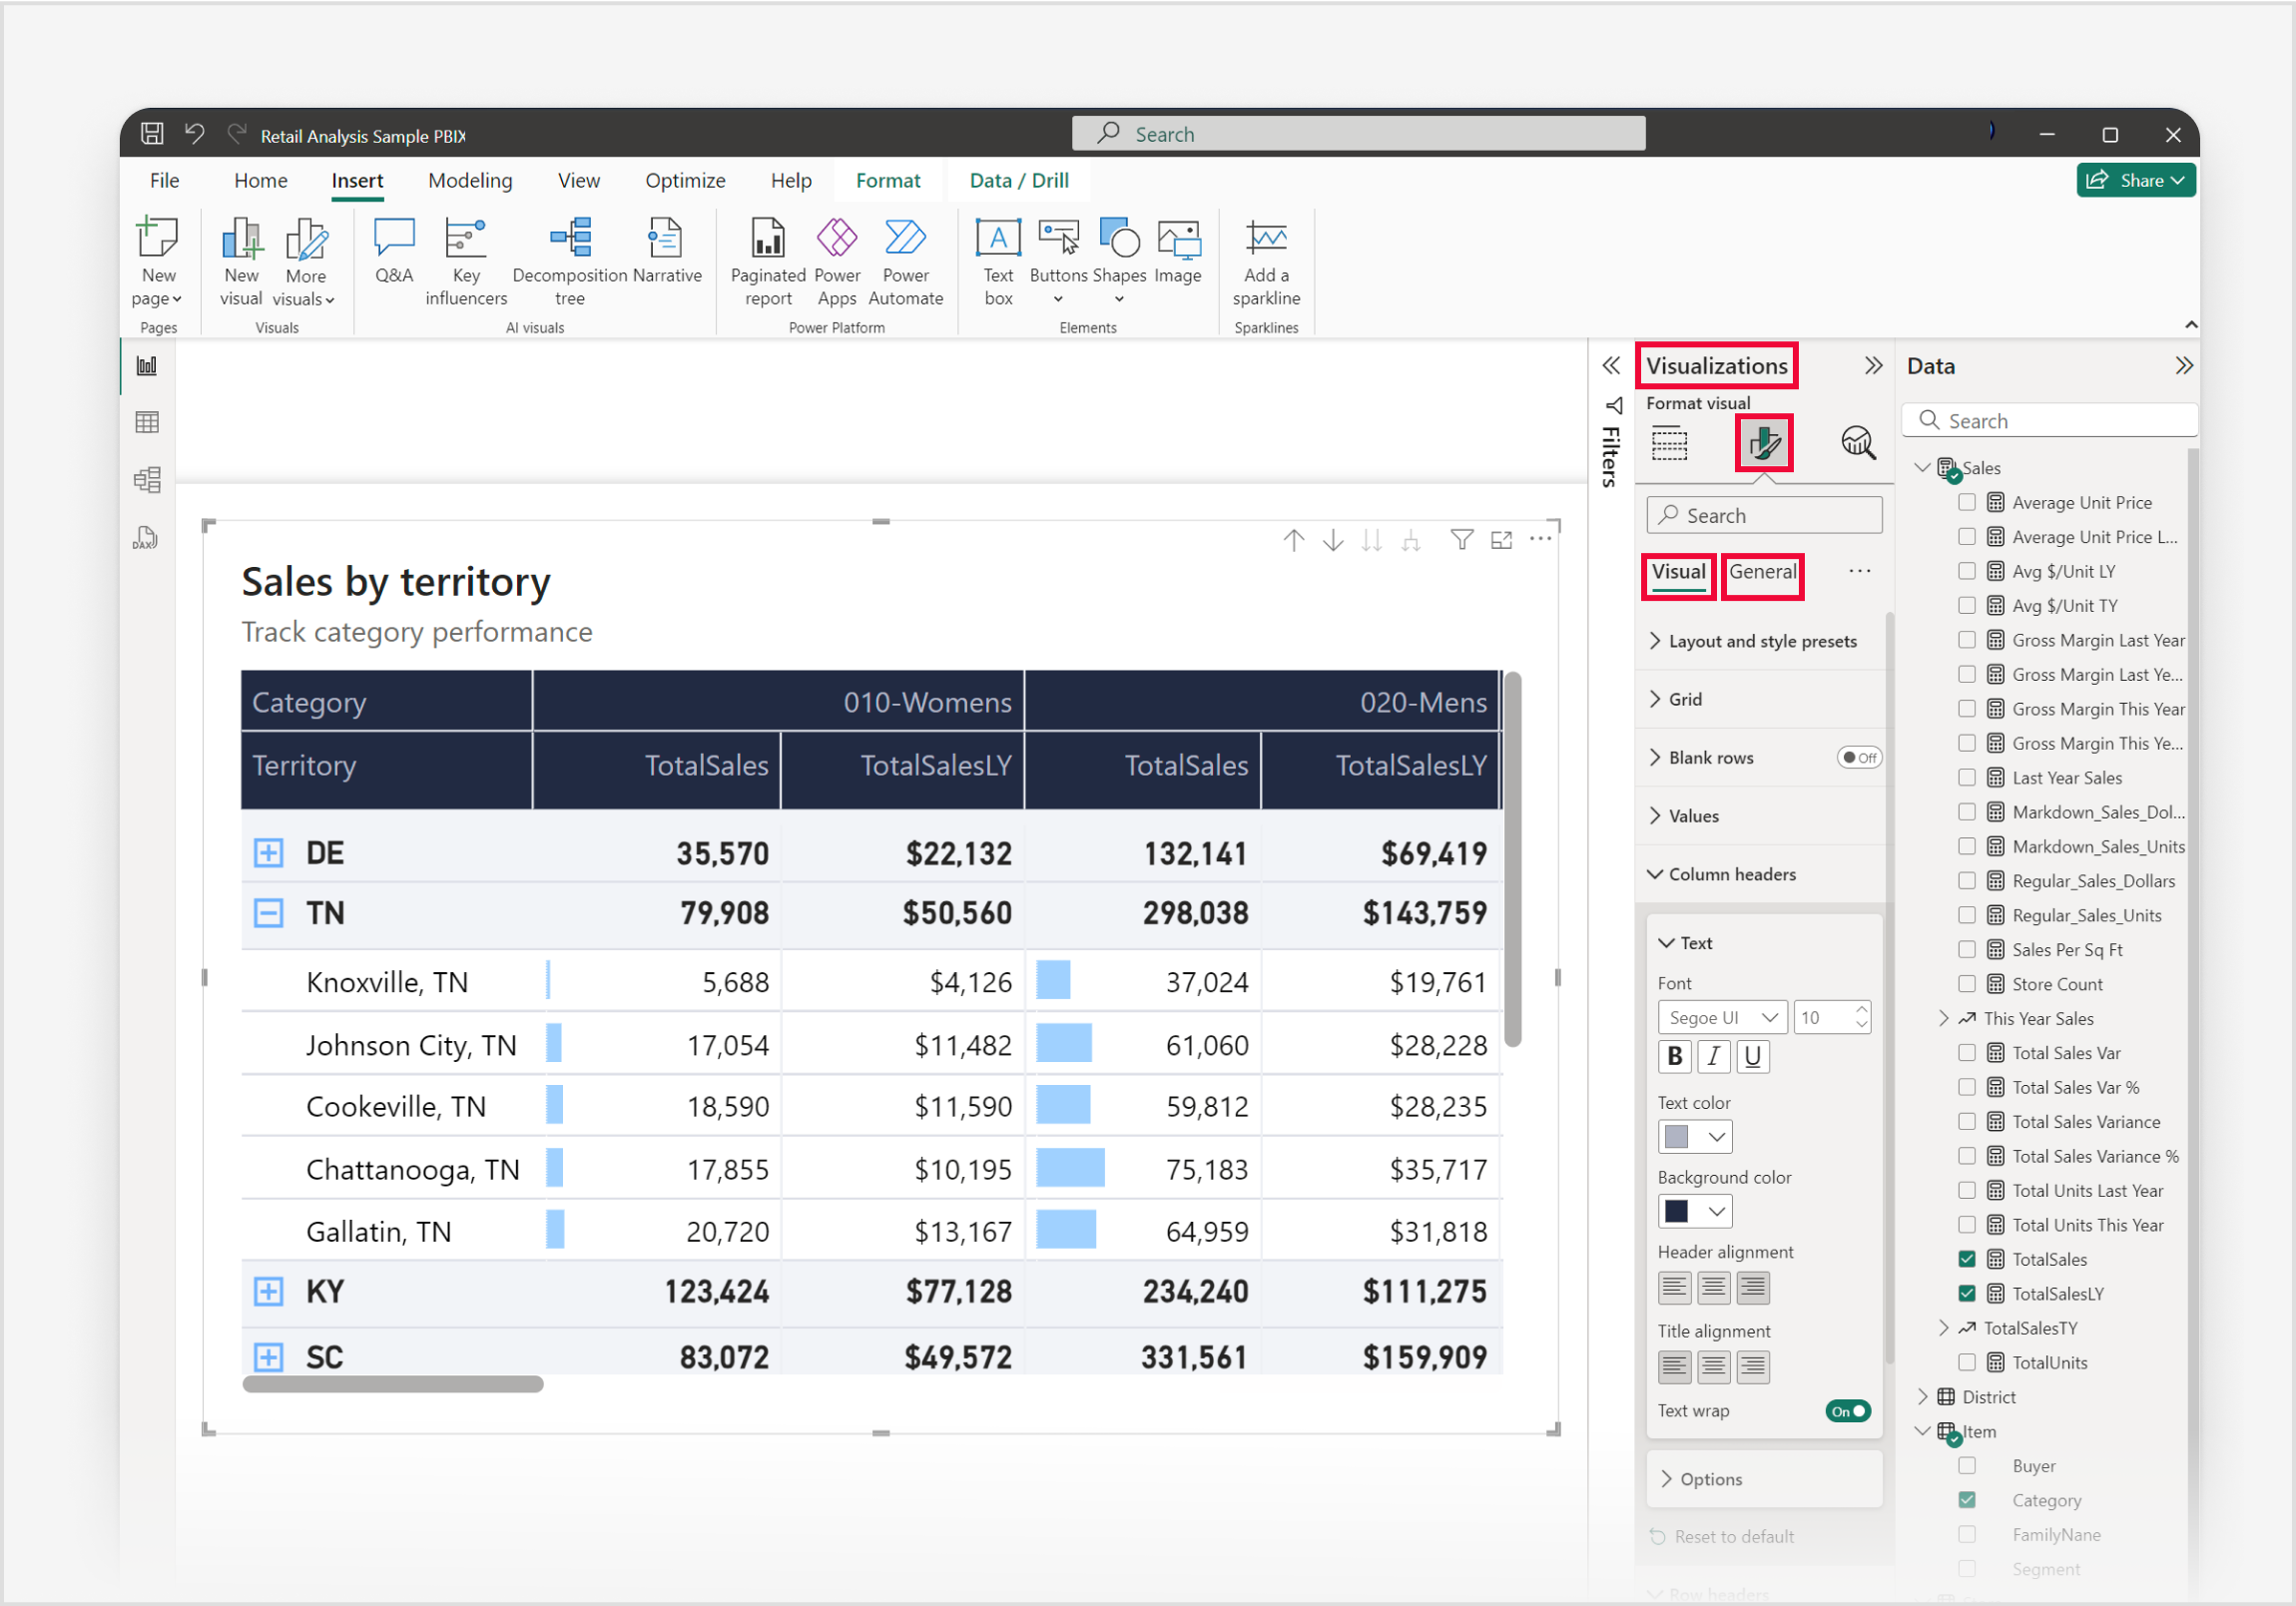Switch to the General format tab
This screenshot has width=2296, height=1606.
pos(1762,572)
